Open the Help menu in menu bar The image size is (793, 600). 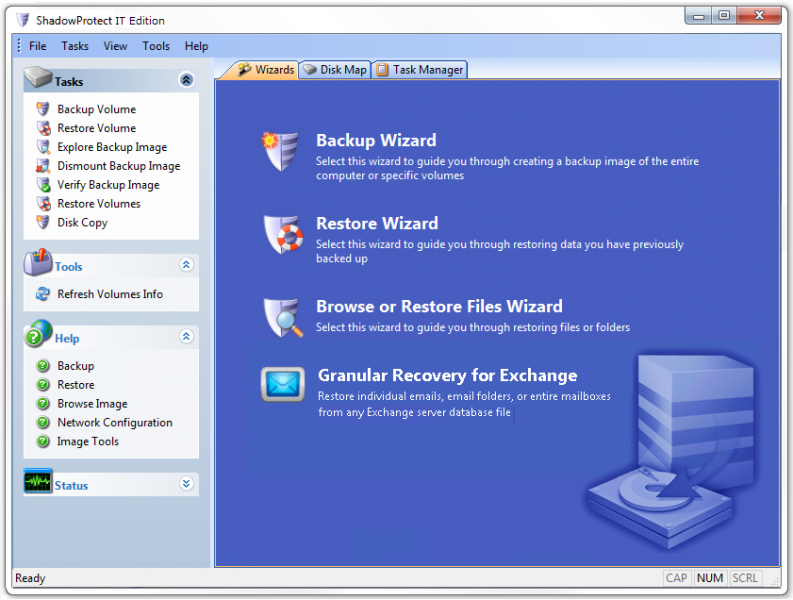(196, 46)
